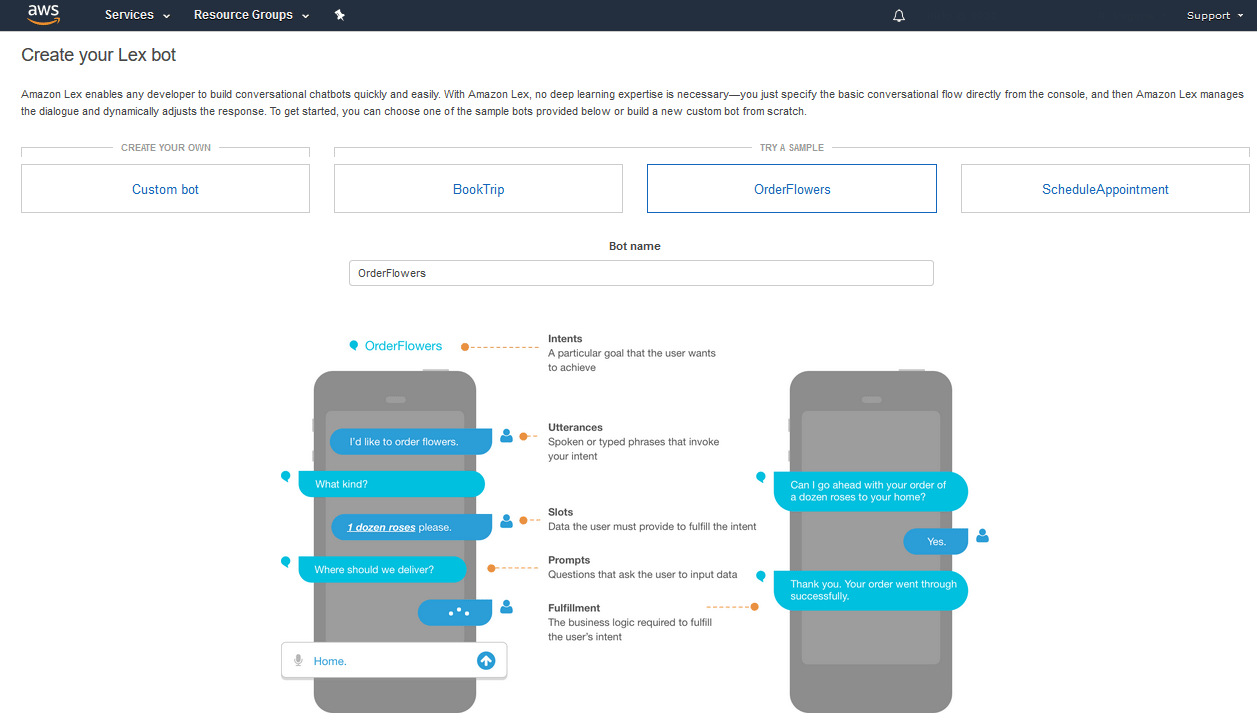Click the 'Home.' message input box
This screenshot has height=721, width=1258.
[394, 661]
